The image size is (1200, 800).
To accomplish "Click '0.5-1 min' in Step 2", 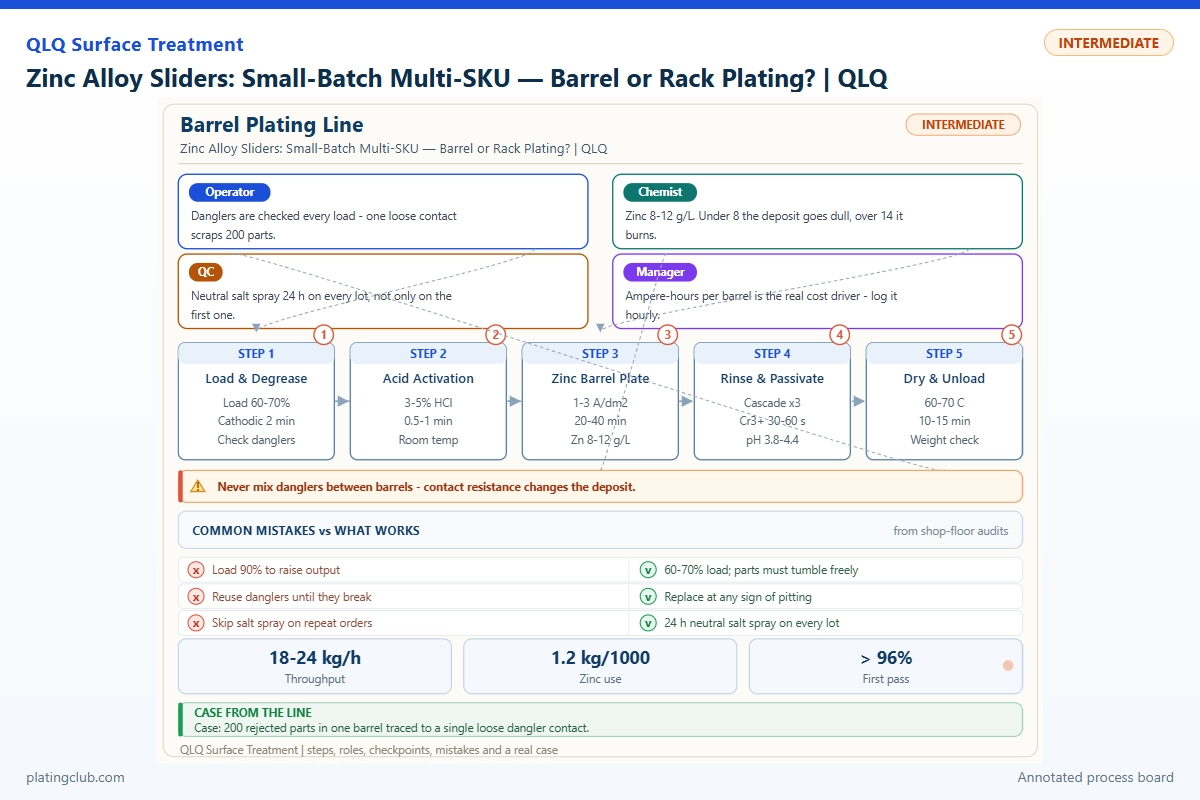I will (x=428, y=421).
